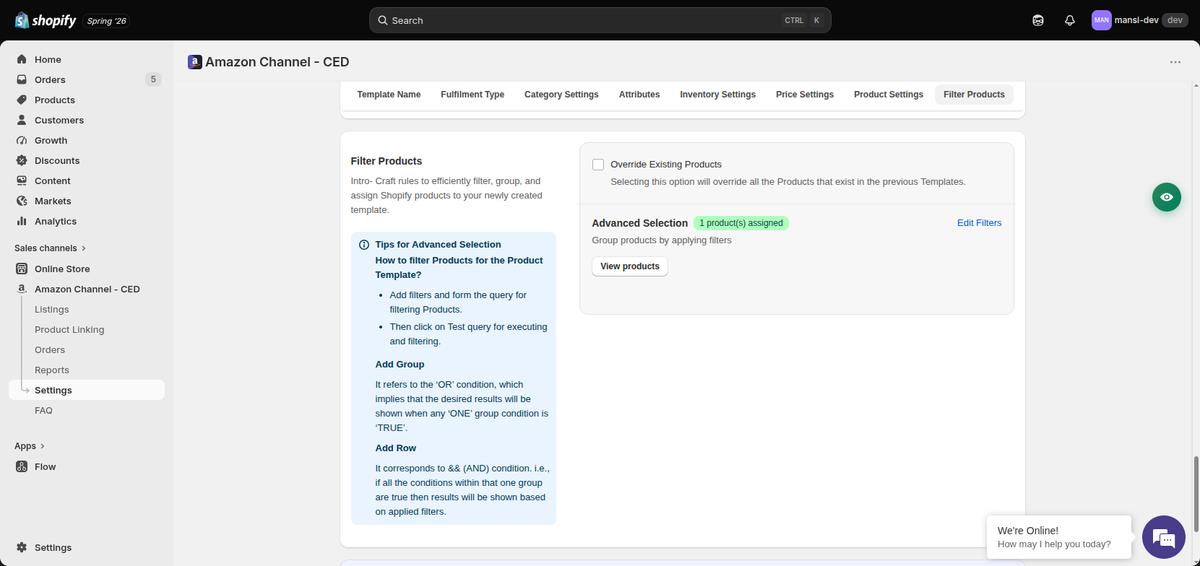The image size is (1200, 566).
Task: Switch to the Product Settings tab
Action: (x=888, y=94)
